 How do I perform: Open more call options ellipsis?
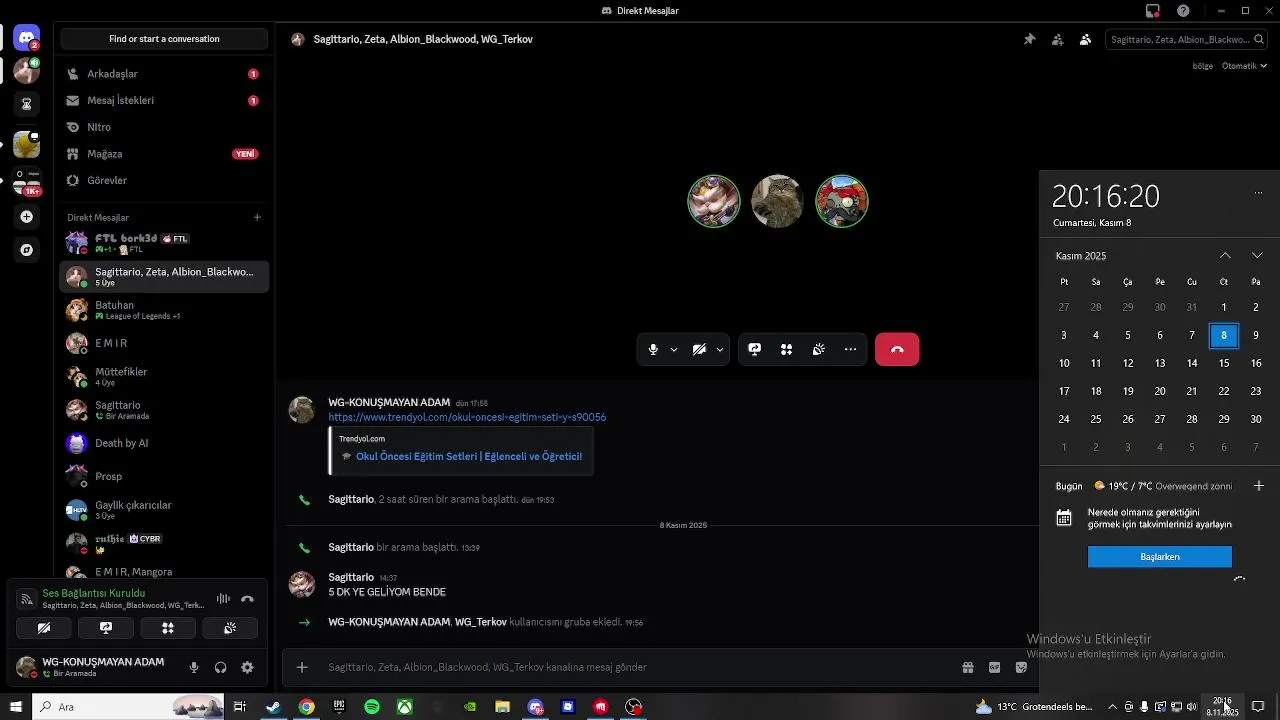(851, 349)
